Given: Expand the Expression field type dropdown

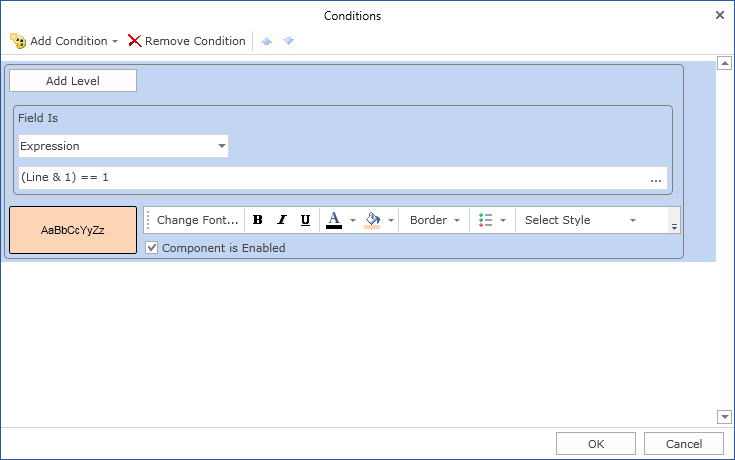Looking at the screenshot, I should click(x=221, y=146).
